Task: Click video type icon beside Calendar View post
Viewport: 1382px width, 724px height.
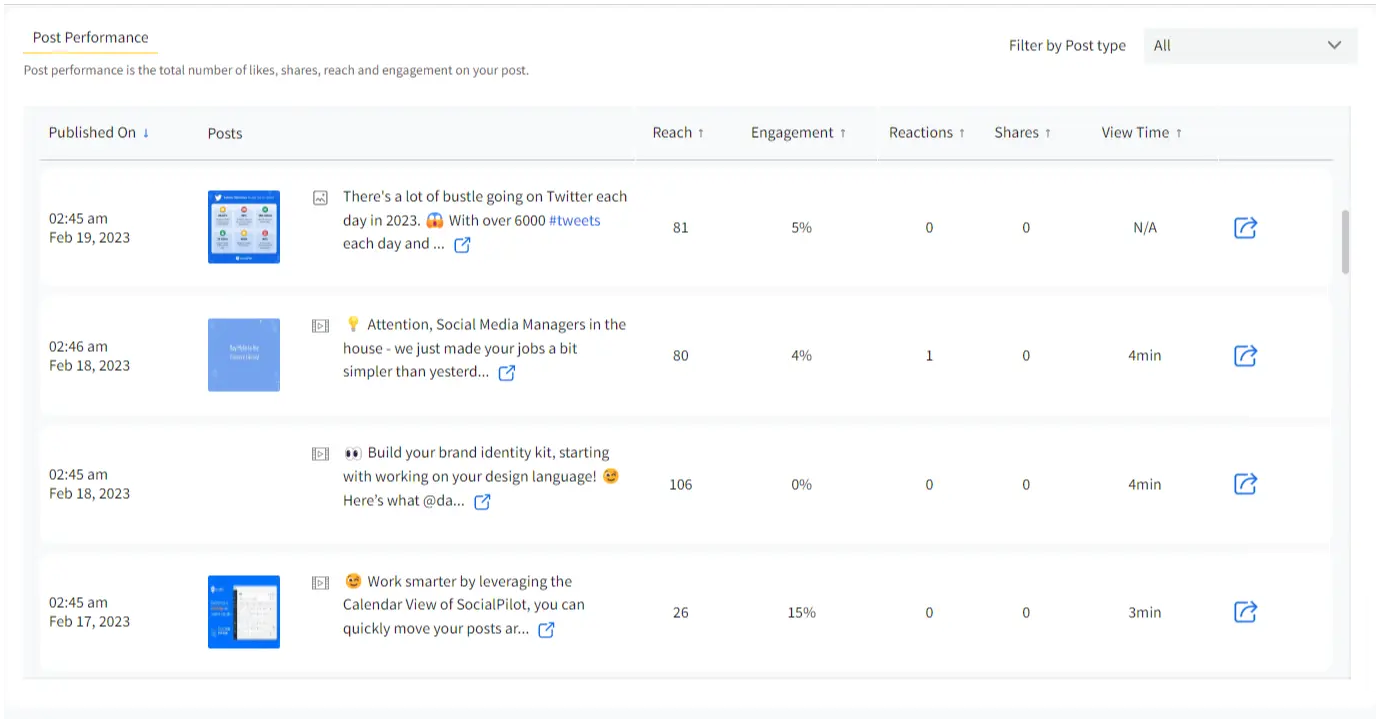Action: (x=320, y=582)
